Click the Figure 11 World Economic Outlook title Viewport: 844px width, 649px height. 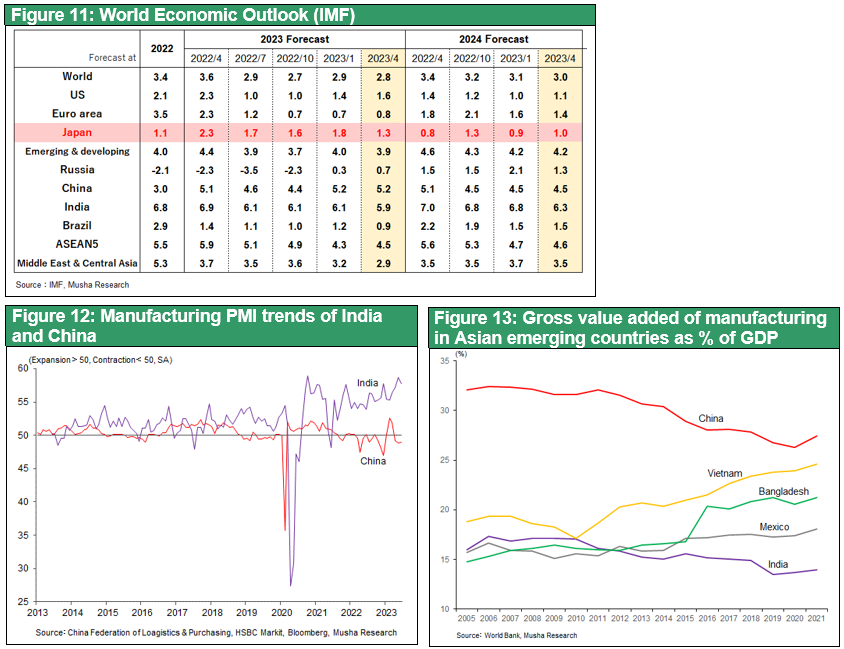(182, 14)
